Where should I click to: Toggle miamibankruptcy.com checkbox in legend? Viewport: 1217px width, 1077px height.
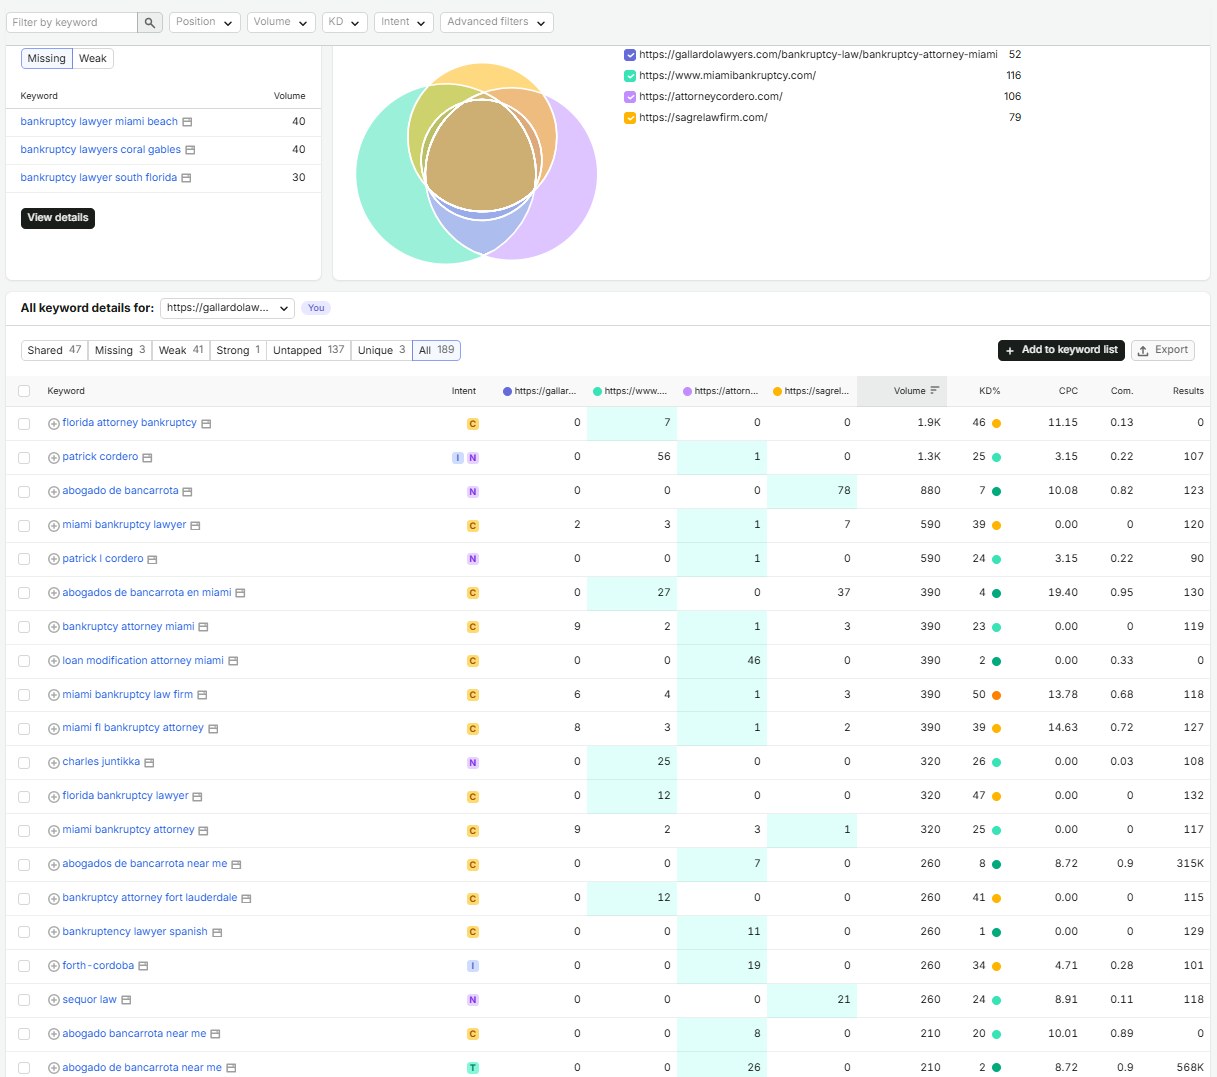[x=630, y=76]
